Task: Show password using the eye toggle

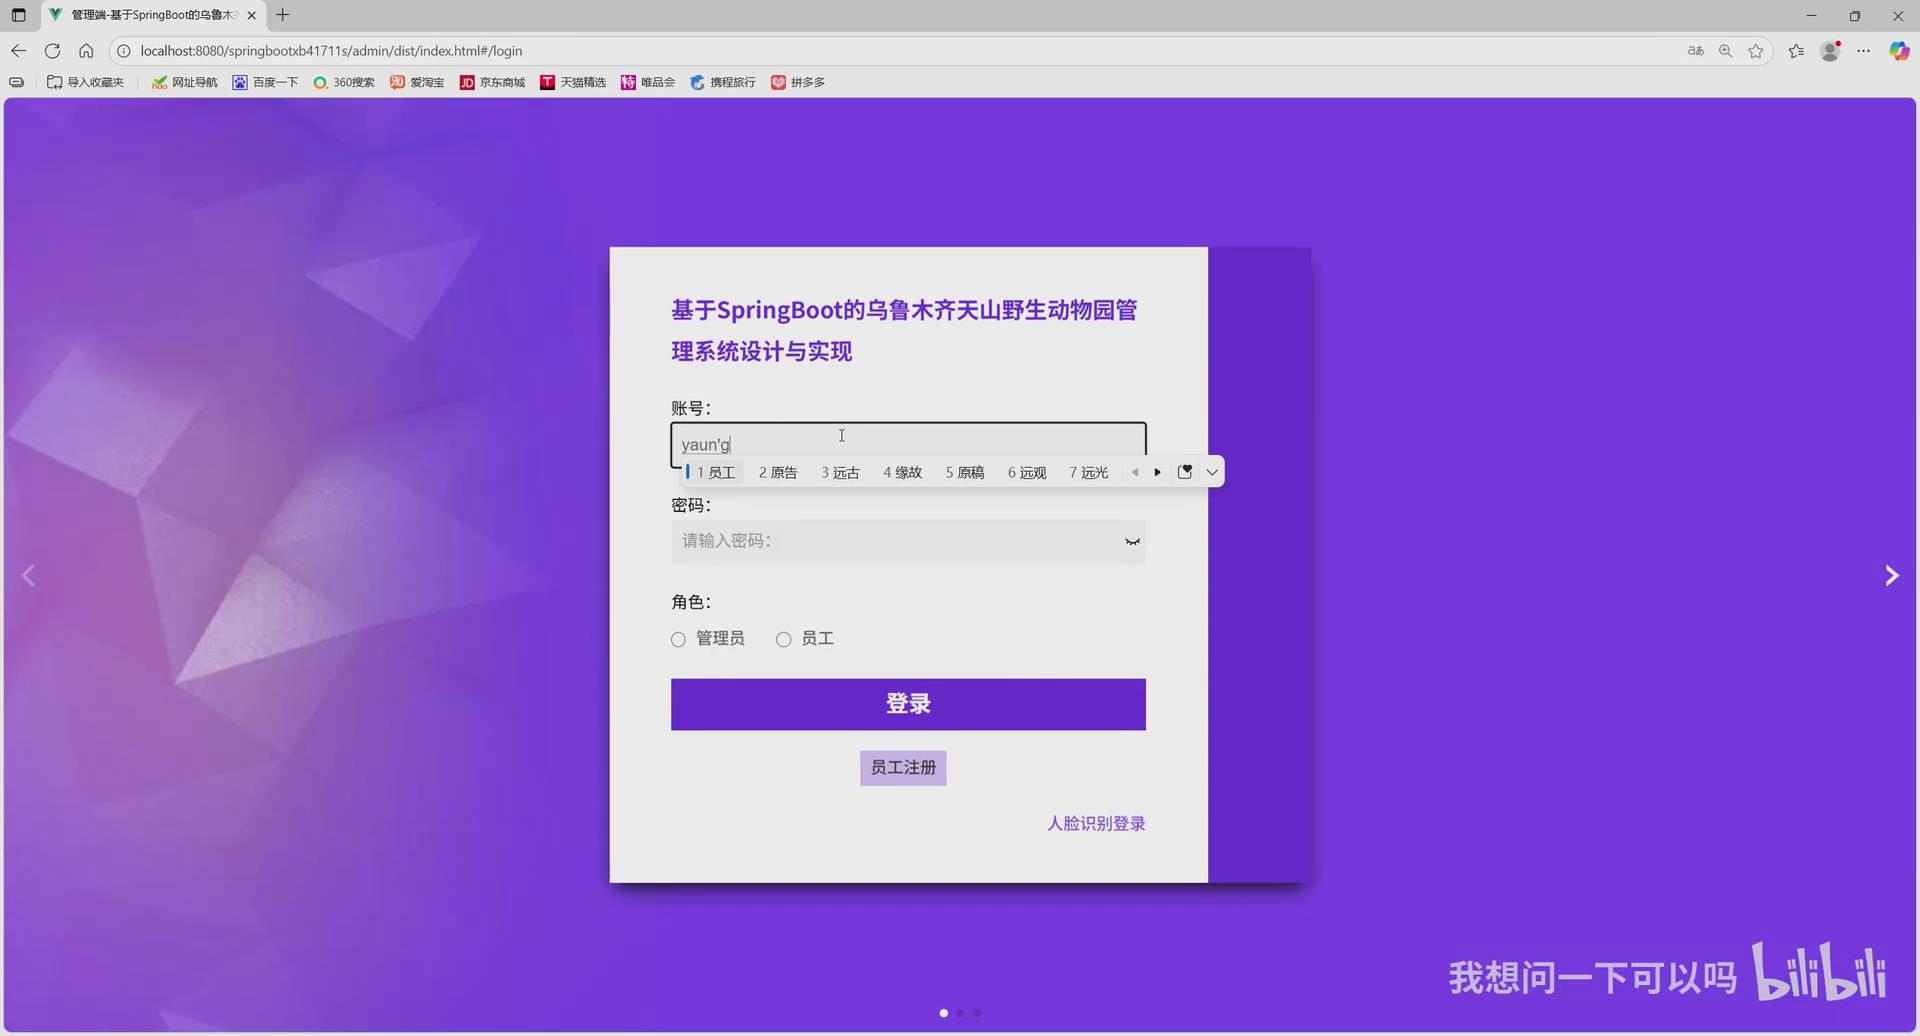Action: pyautogui.click(x=1131, y=541)
